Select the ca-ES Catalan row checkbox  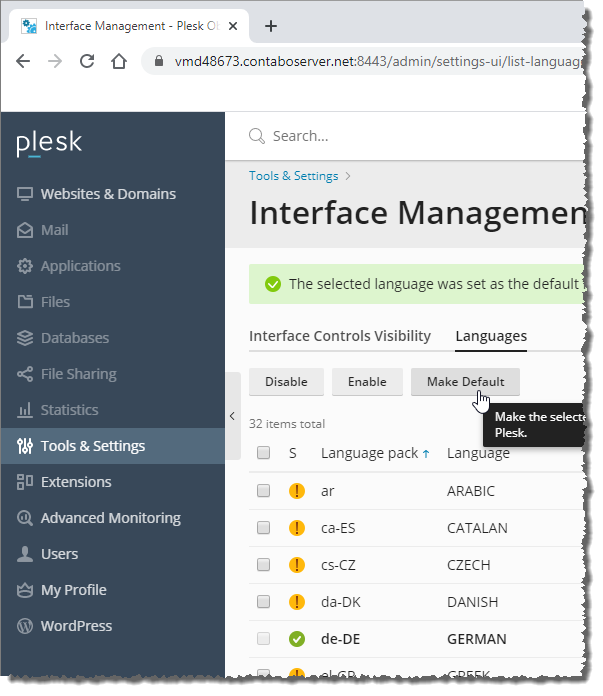[263, 528]
